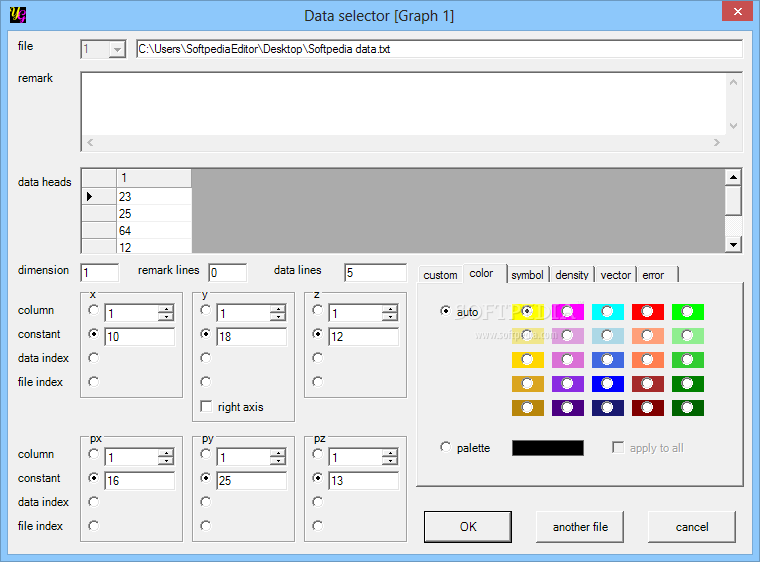
Task: Click the remark lines input field
Action: click(228, 273)
